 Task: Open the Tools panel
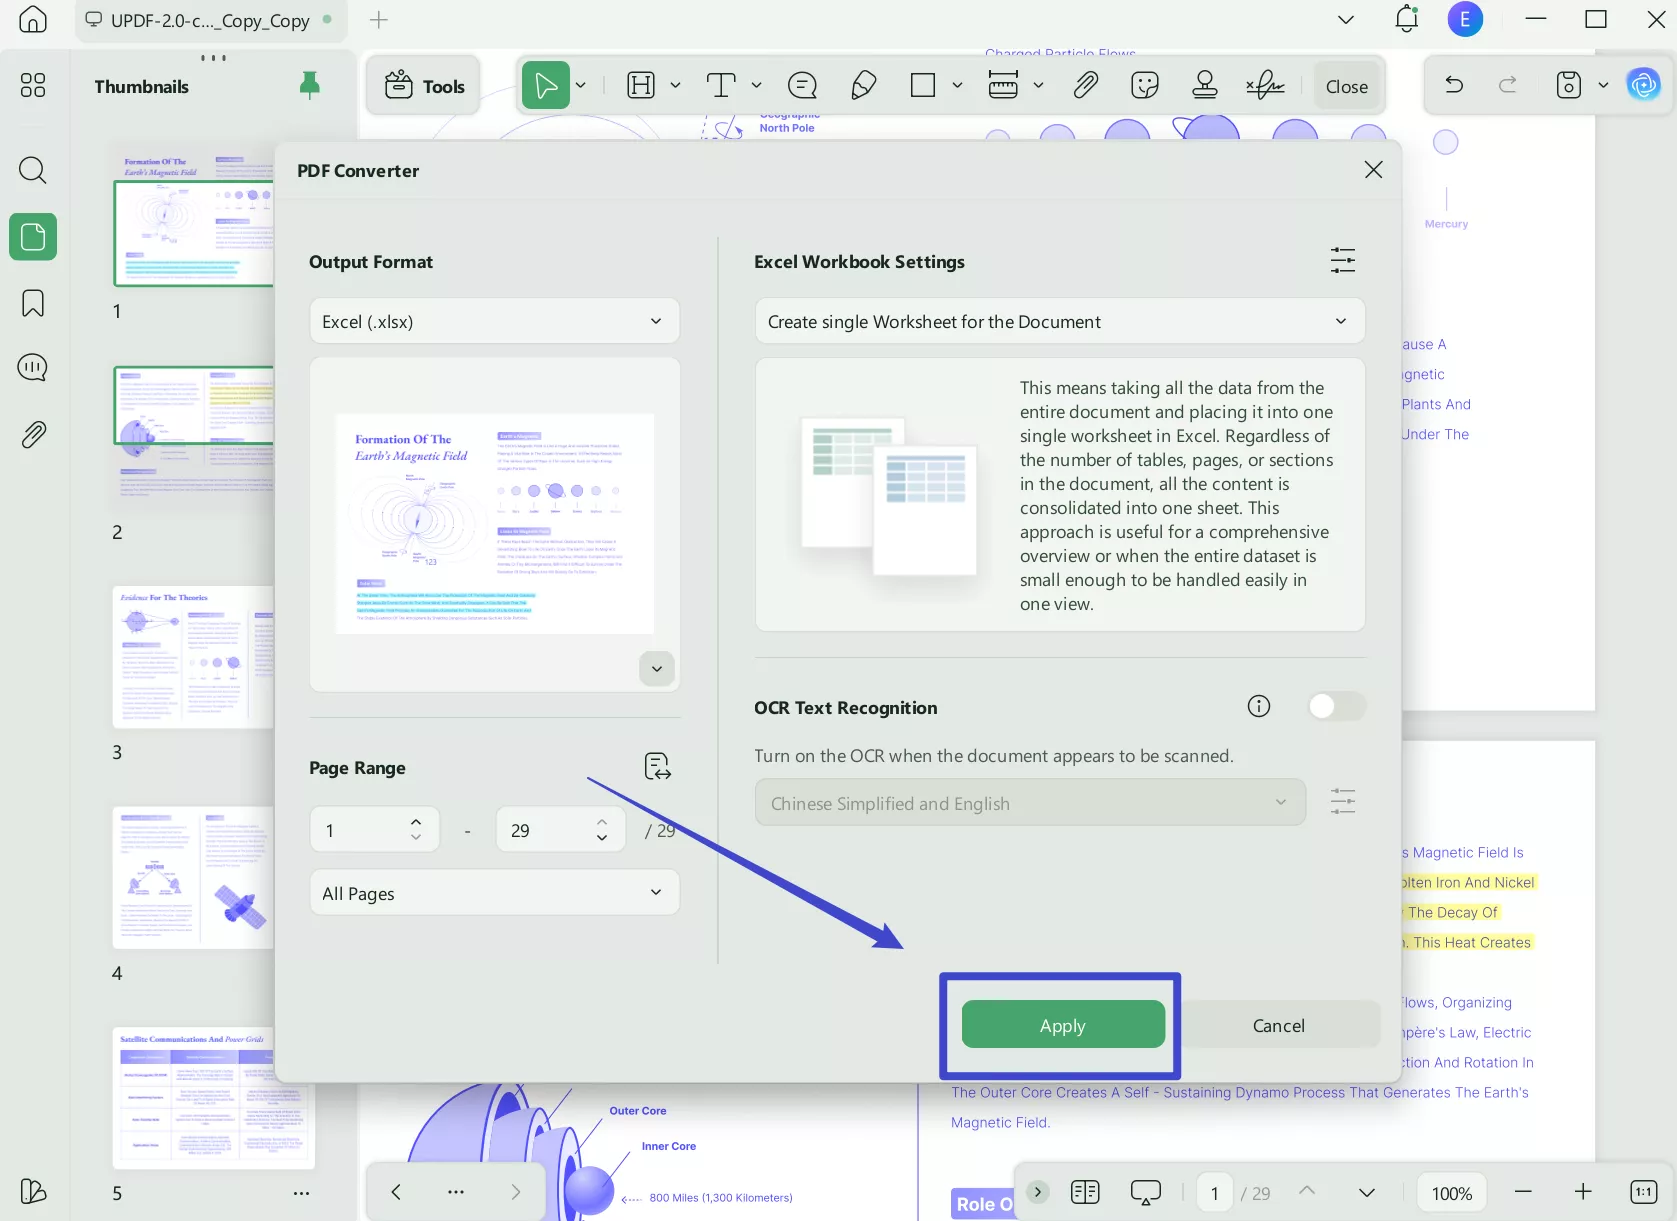[422, 85]
